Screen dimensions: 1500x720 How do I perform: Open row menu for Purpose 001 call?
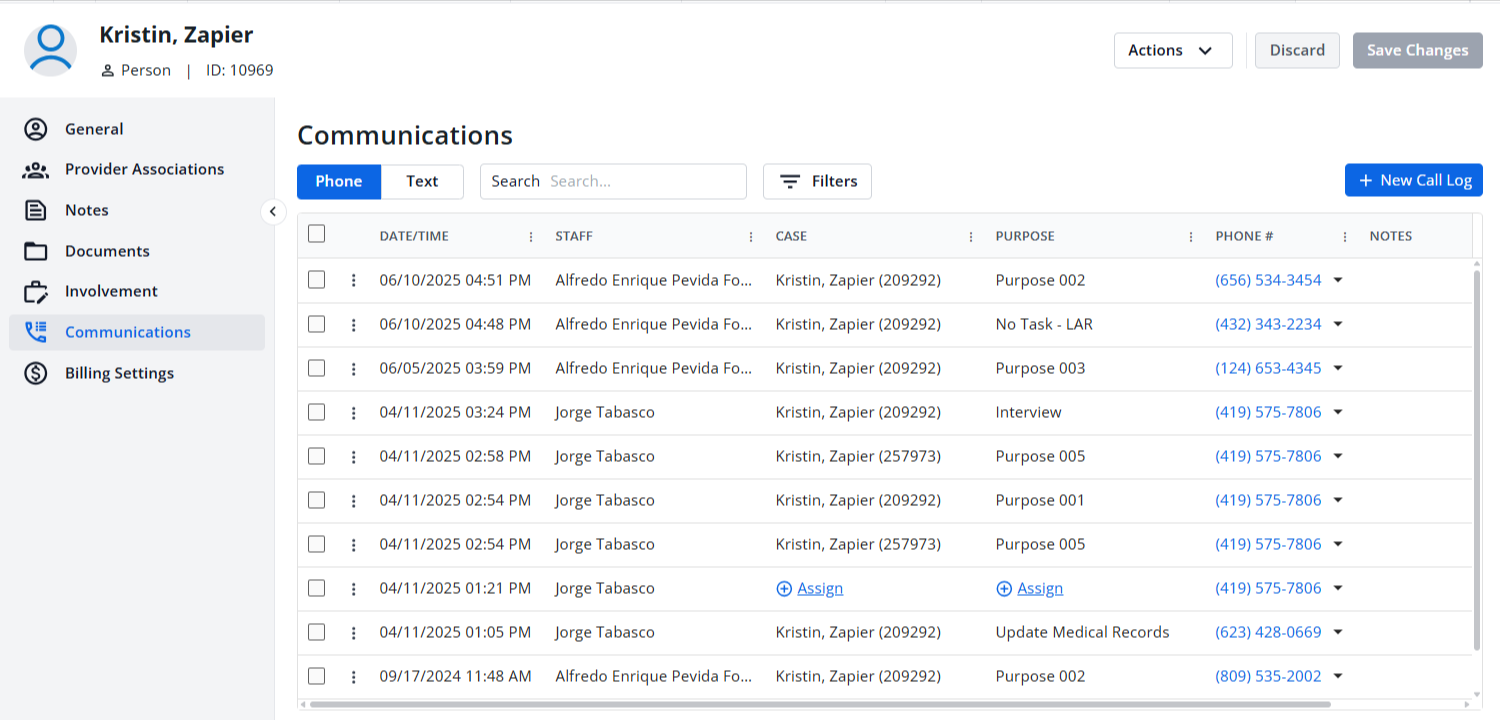353,500
